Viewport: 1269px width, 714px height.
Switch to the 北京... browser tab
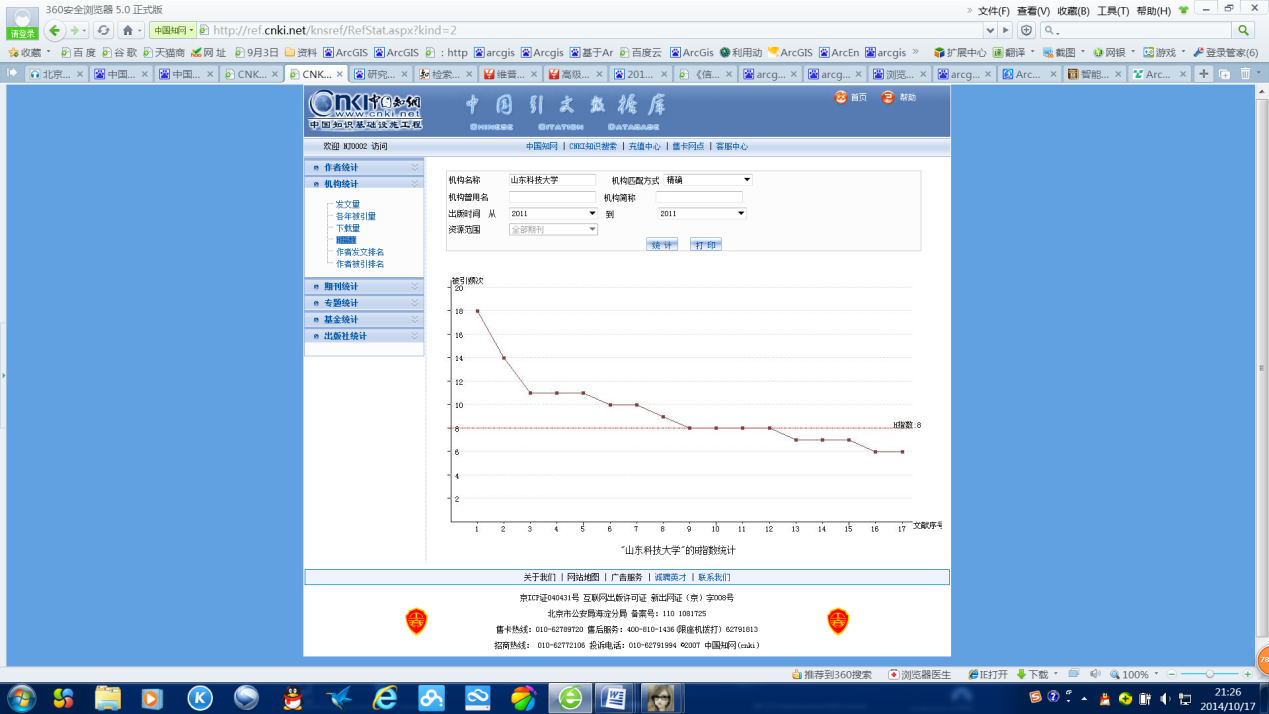click(56, 74)
